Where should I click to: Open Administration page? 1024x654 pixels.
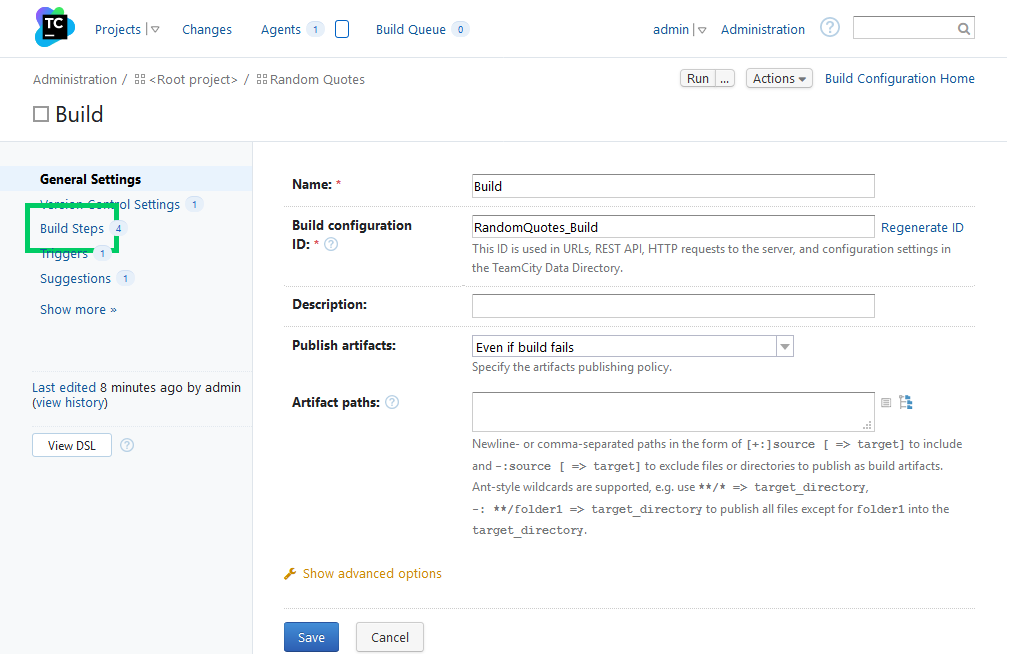pyautogui.click(x=763, y=29)
